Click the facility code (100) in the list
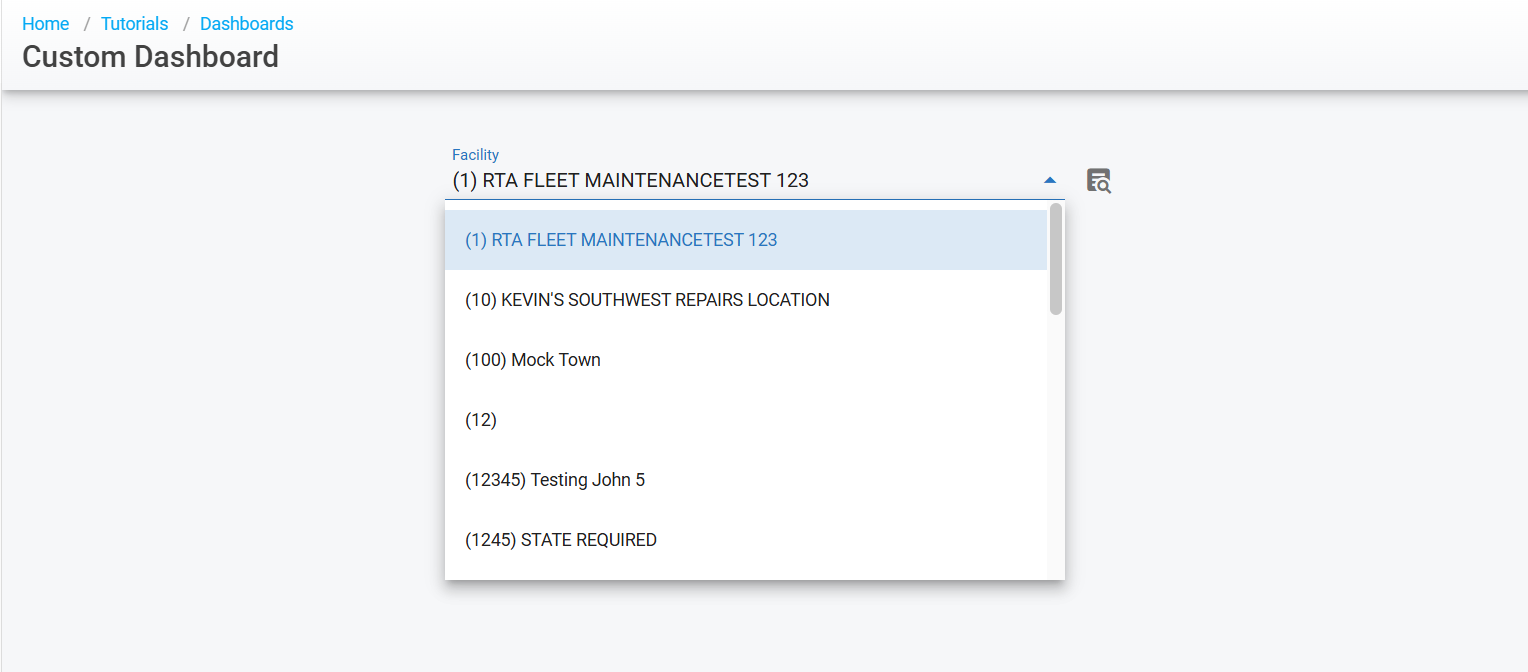The width and height of the screenshot is (1528, 672). 486,360
